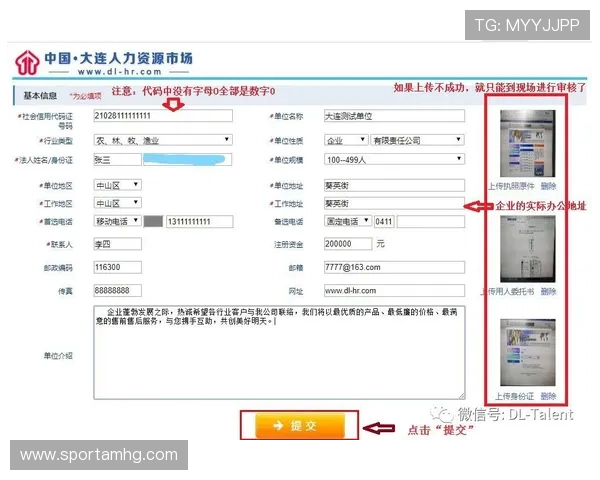Click the area code field 0411
This screenshot has height=480, width=600.
pyautogui.click(x=384, y=221)
